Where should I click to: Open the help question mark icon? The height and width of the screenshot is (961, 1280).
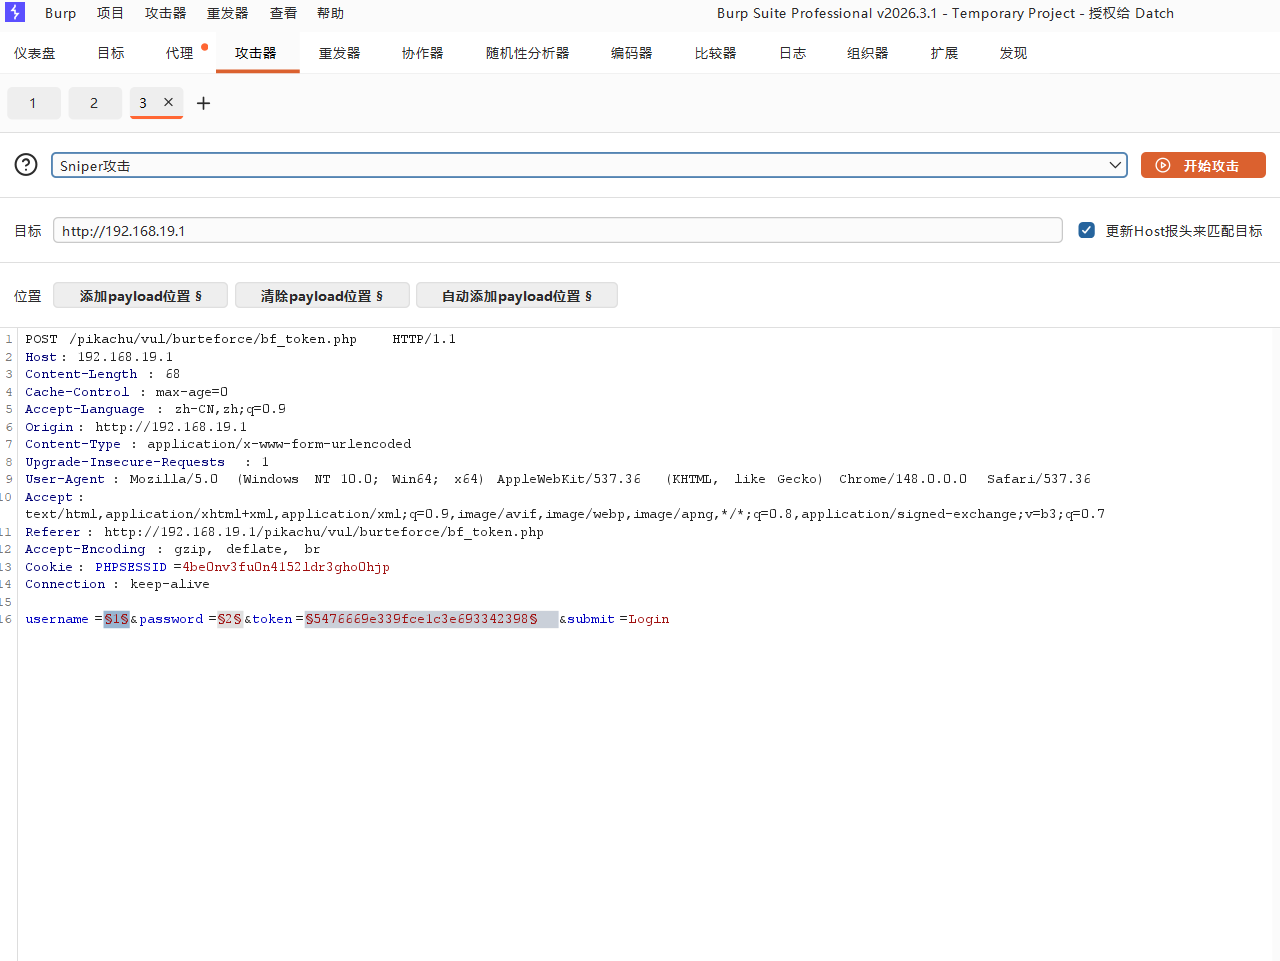[26, 165]
